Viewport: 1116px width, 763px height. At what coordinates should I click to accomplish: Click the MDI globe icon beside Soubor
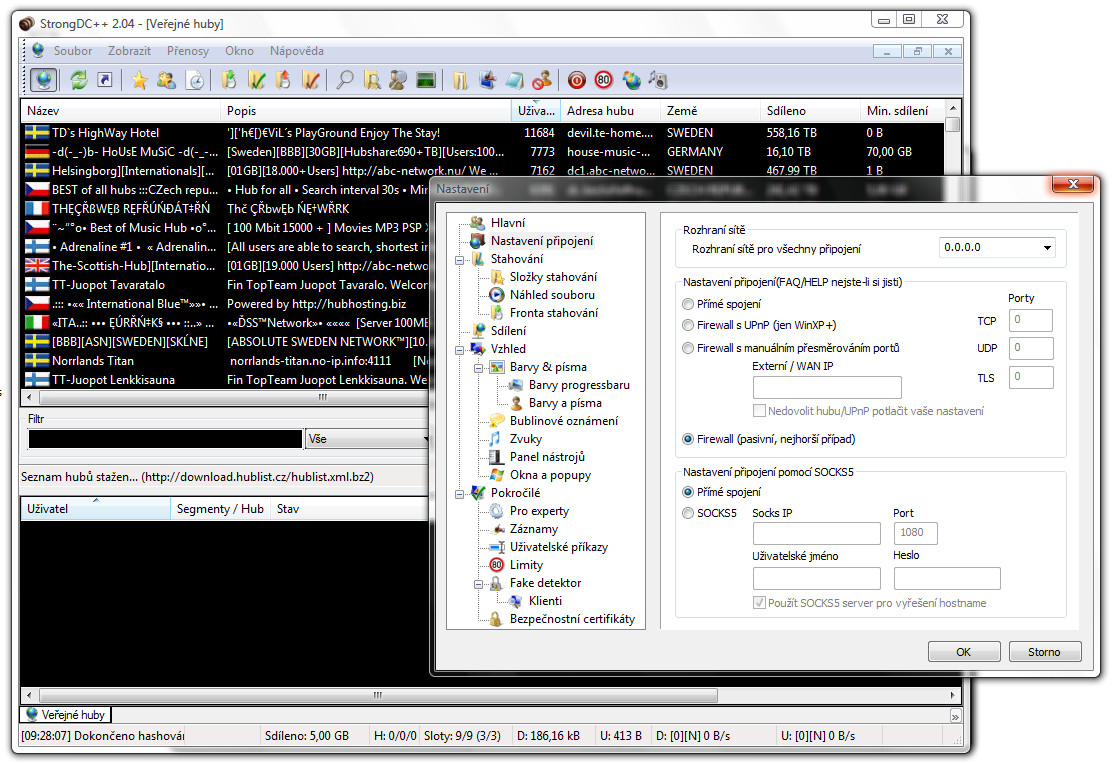[x=38, y=51]
